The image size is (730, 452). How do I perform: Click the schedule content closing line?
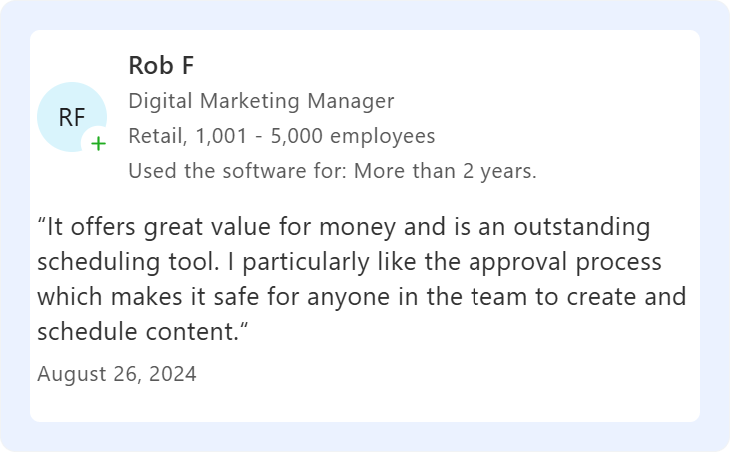[x=143, y=332]
